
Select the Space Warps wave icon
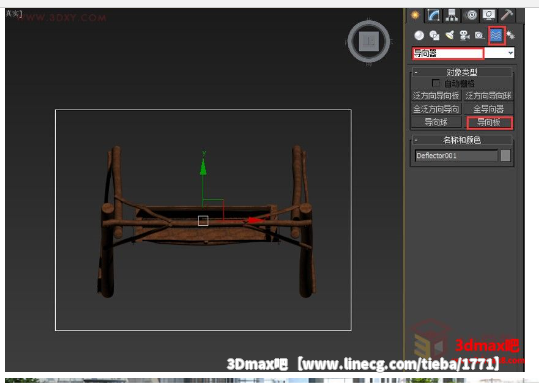(496, 35)
